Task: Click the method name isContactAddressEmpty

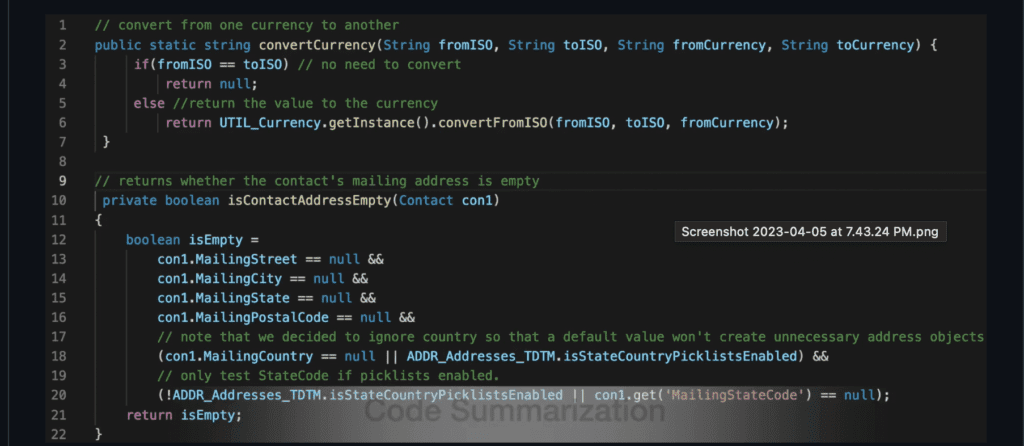Action: point(308,200)
